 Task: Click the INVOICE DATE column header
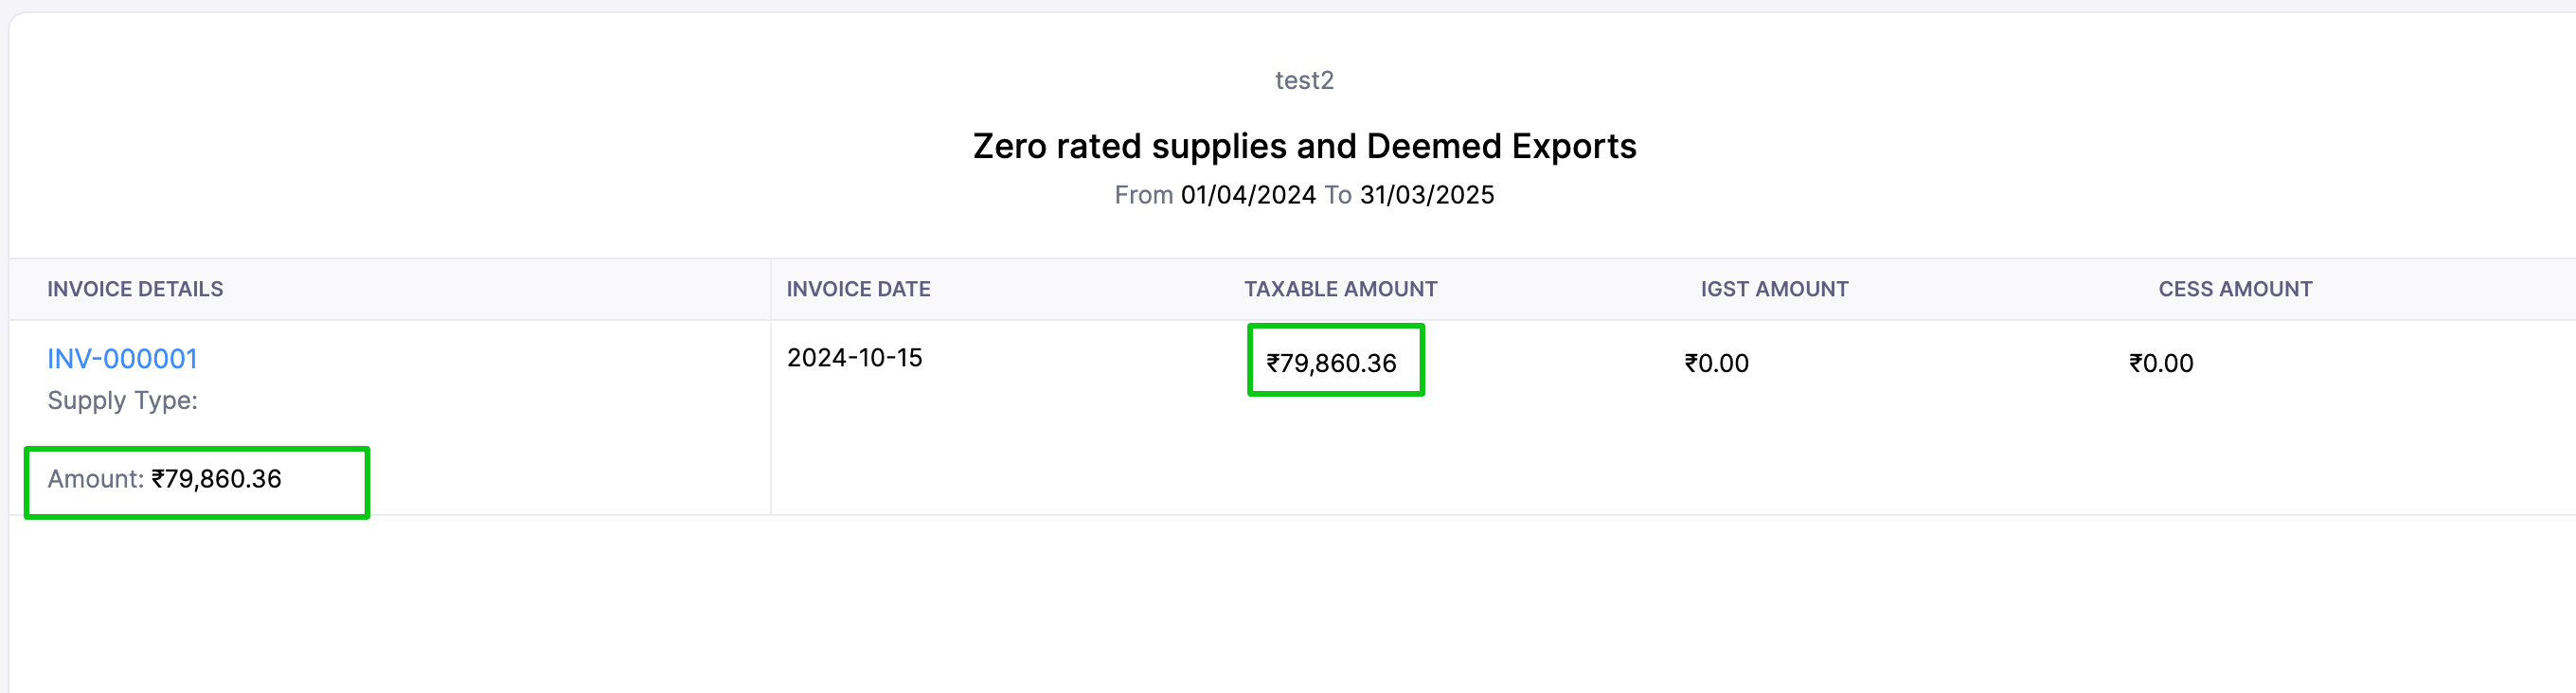click(x=858, y=289)
